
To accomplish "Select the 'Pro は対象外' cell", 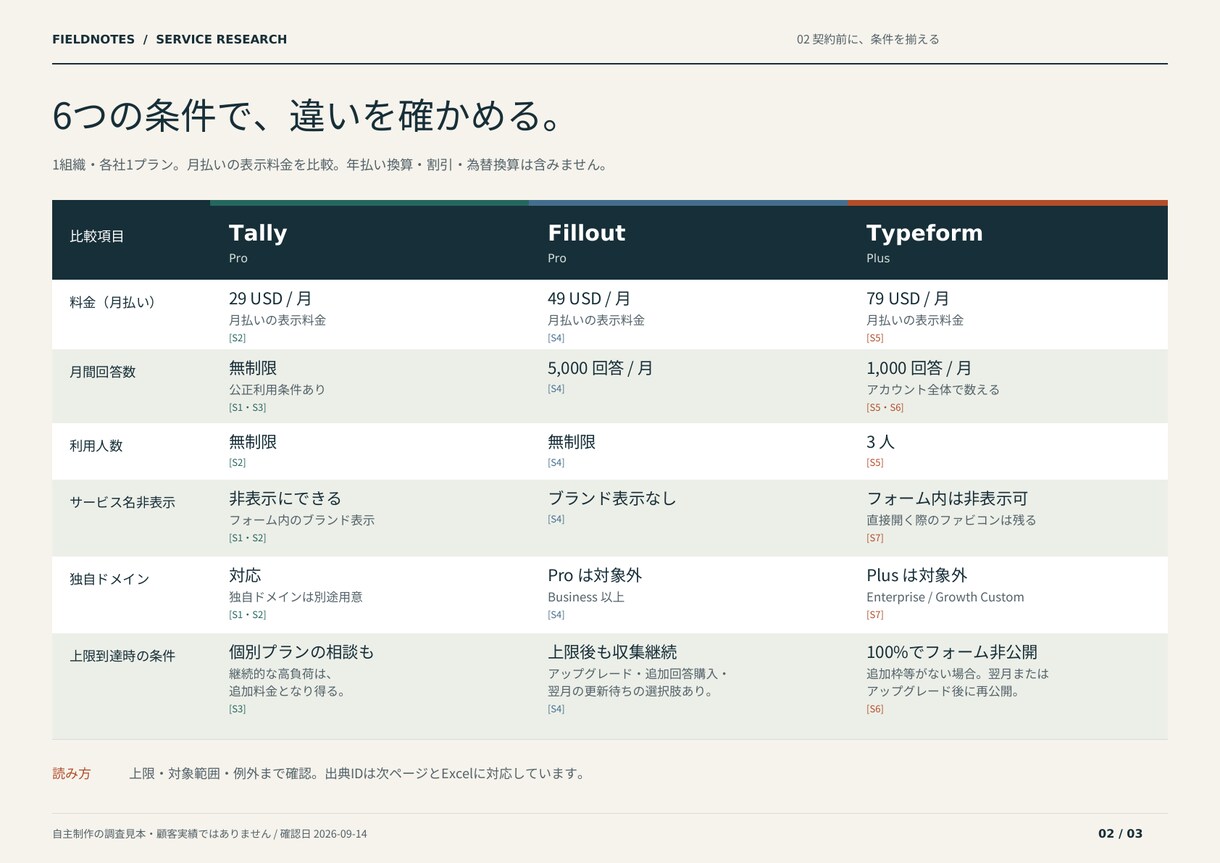I will click(x=595, y=575).
